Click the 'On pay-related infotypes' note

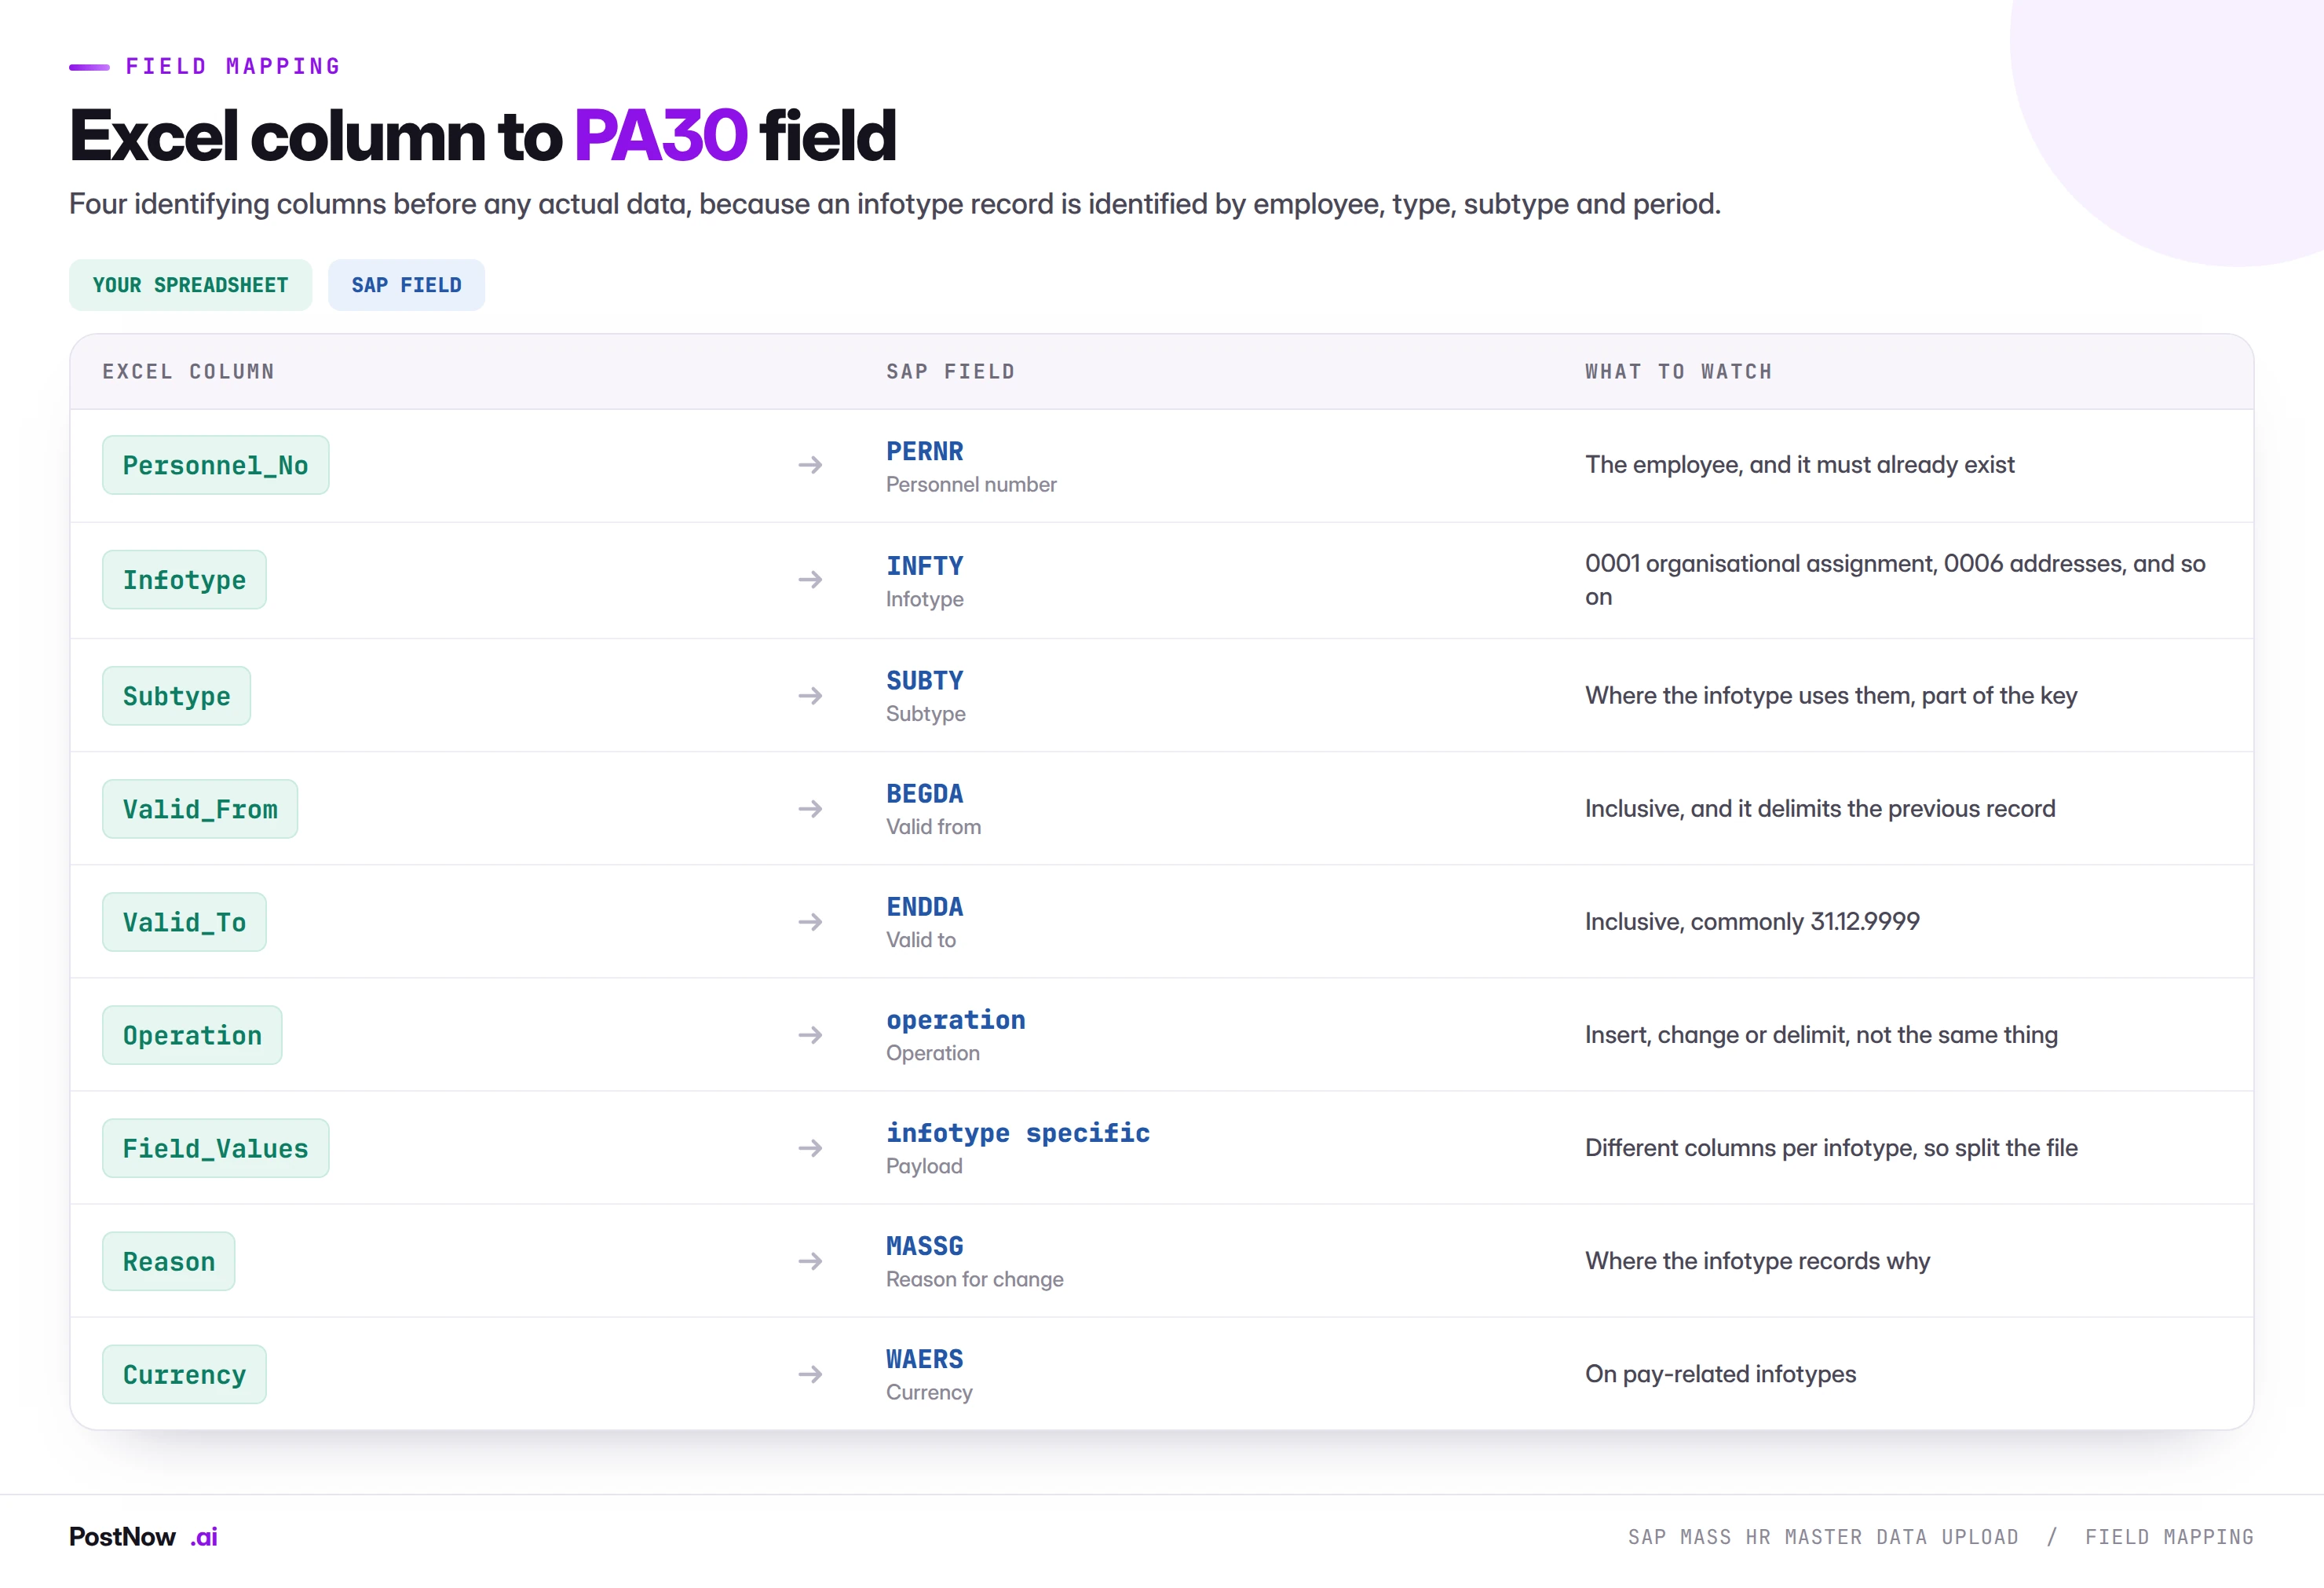point(1720,1374)
